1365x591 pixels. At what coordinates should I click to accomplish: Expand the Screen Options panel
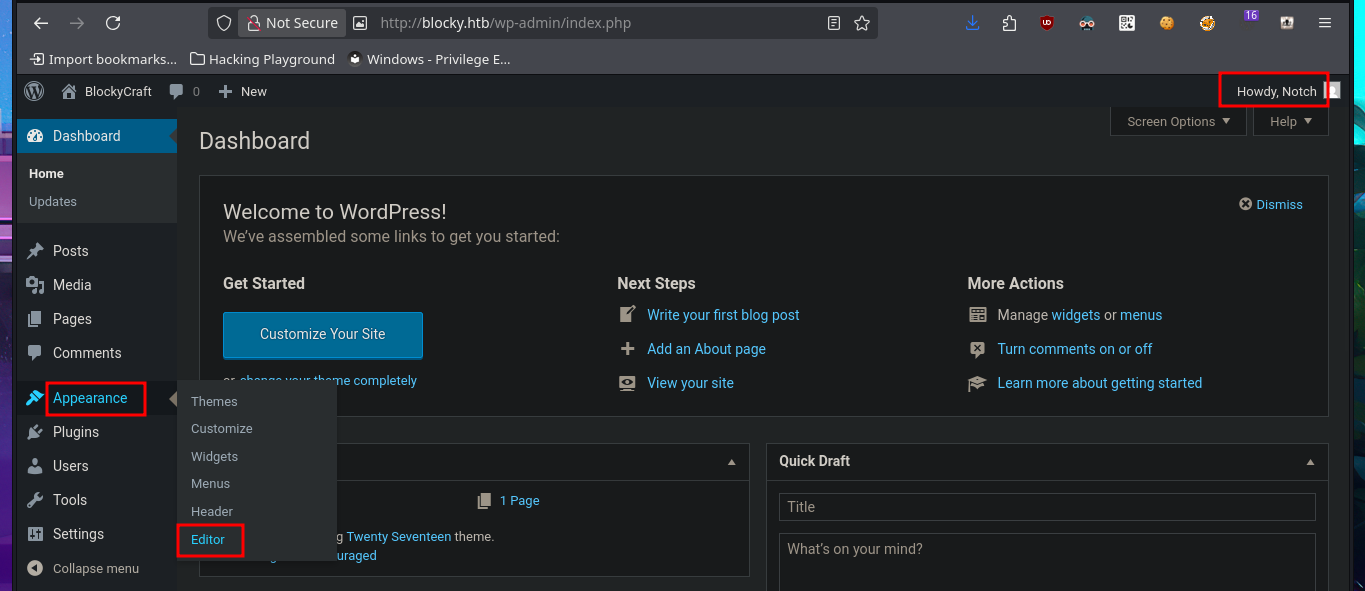point(1178,122)
